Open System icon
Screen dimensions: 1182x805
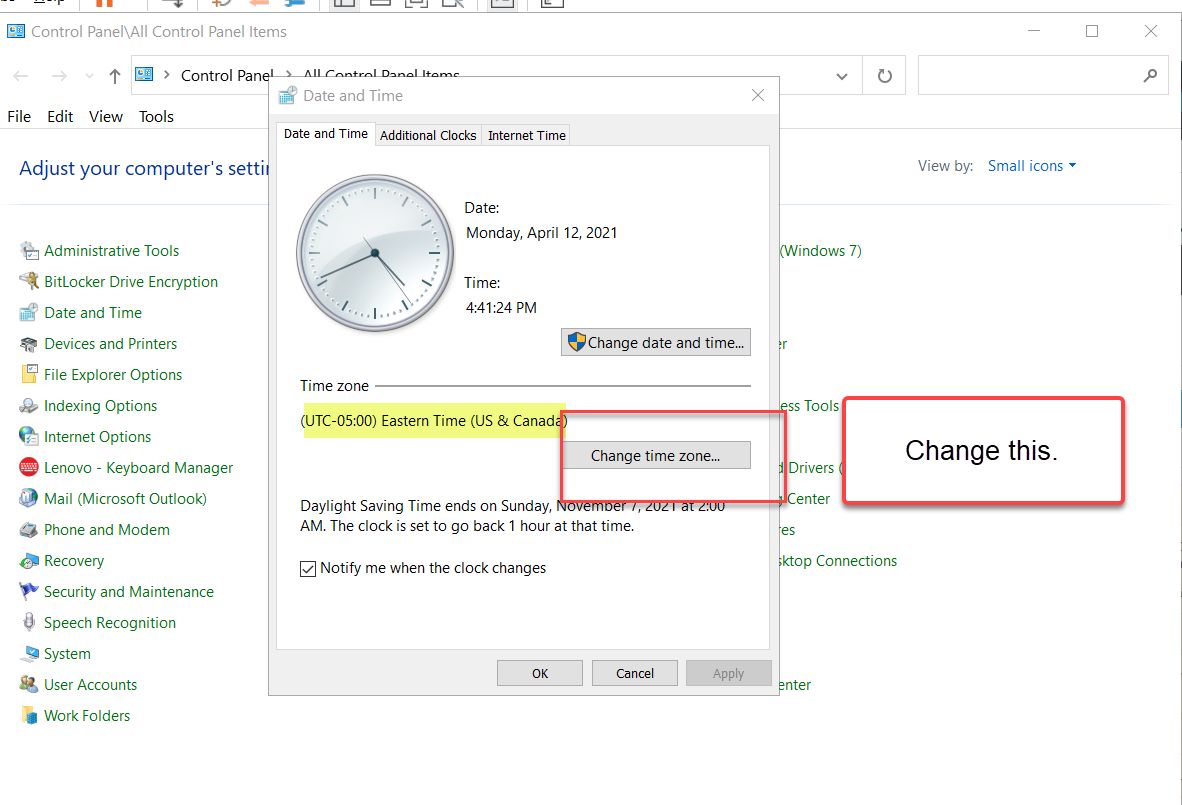(29, 653)
